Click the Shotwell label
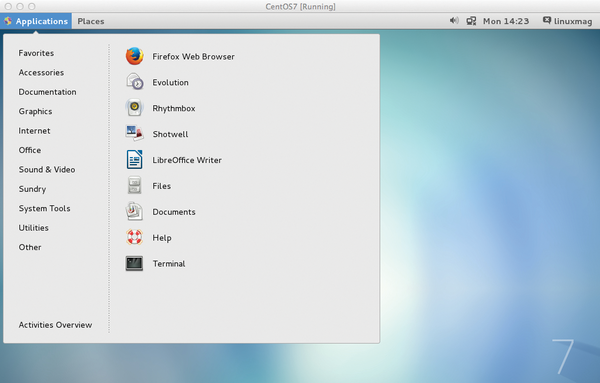The image size is (600, 383). coord(170,134)
